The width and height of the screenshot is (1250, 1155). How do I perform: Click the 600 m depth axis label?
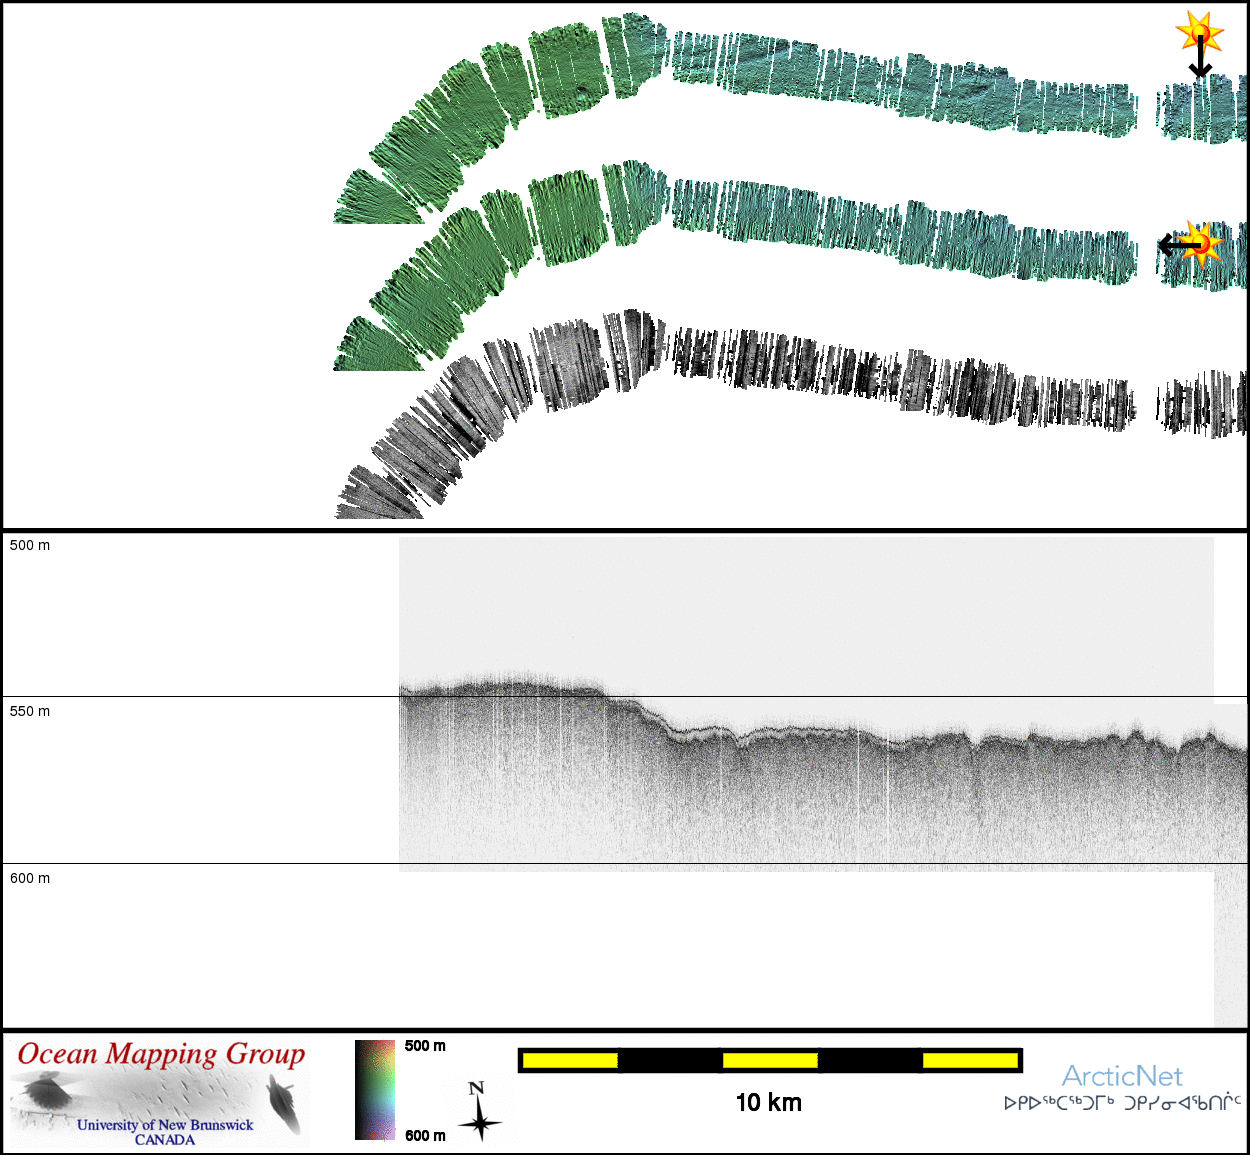[30, 878]
